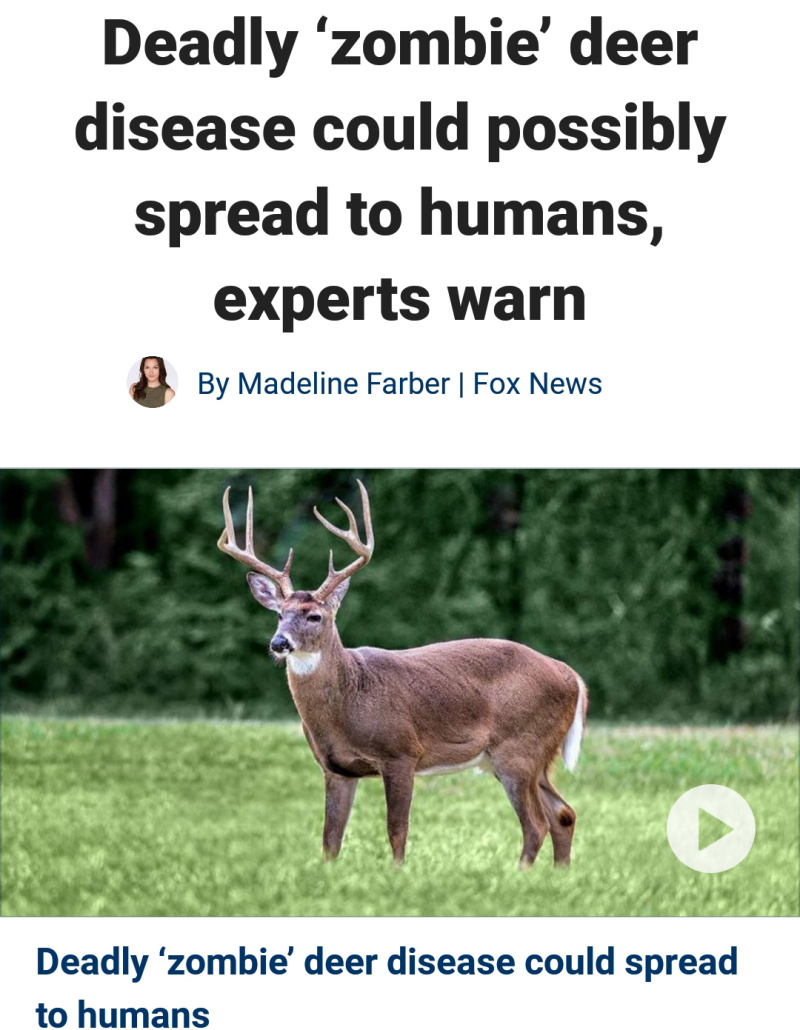Viewport: 800px width, 1030px height.
Task: Play the zombie deer video
Action: point(711,828)
